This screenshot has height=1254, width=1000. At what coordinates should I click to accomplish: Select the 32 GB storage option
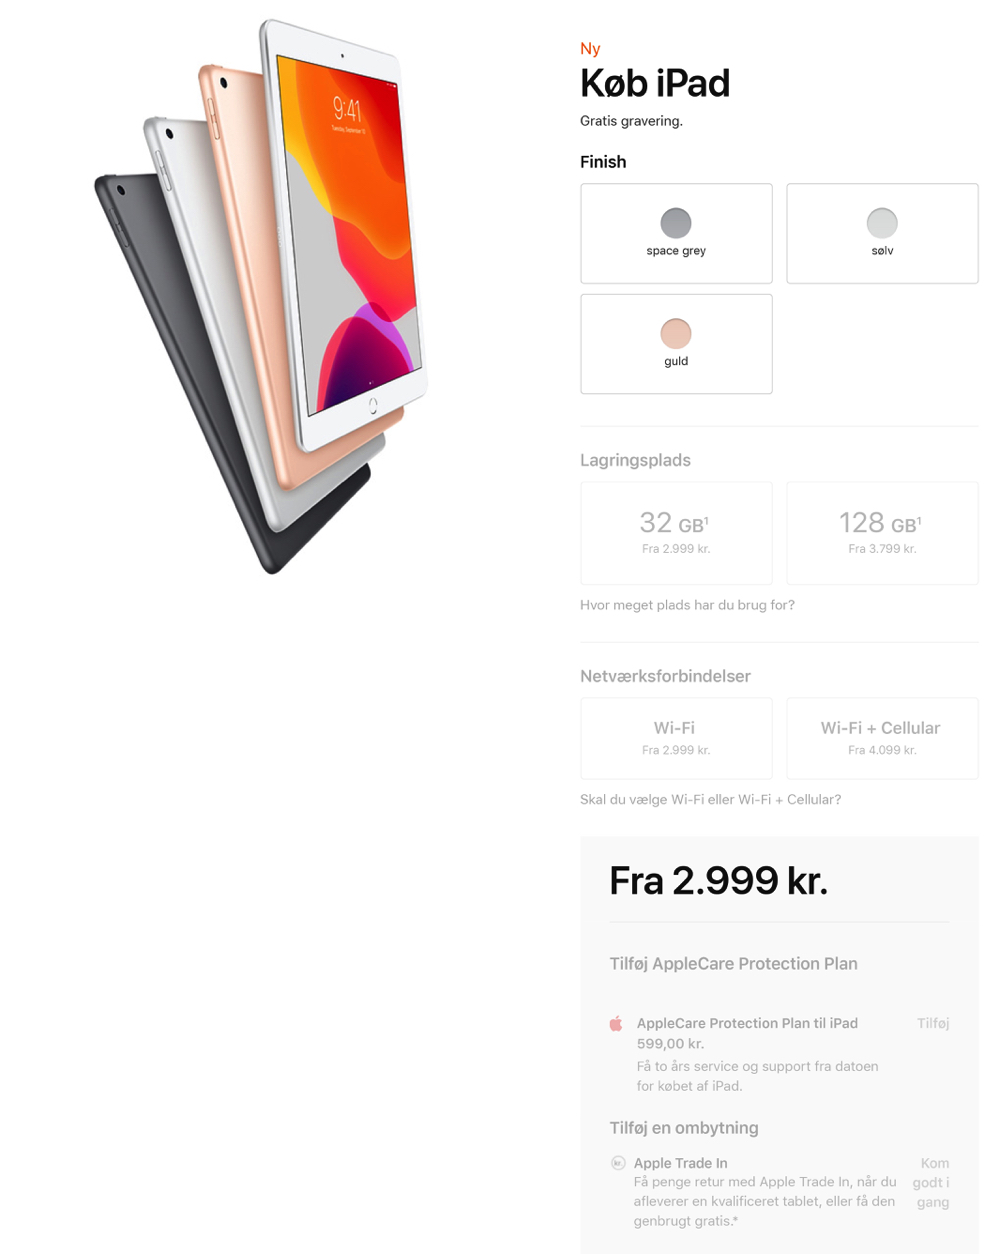click(676, 533)
